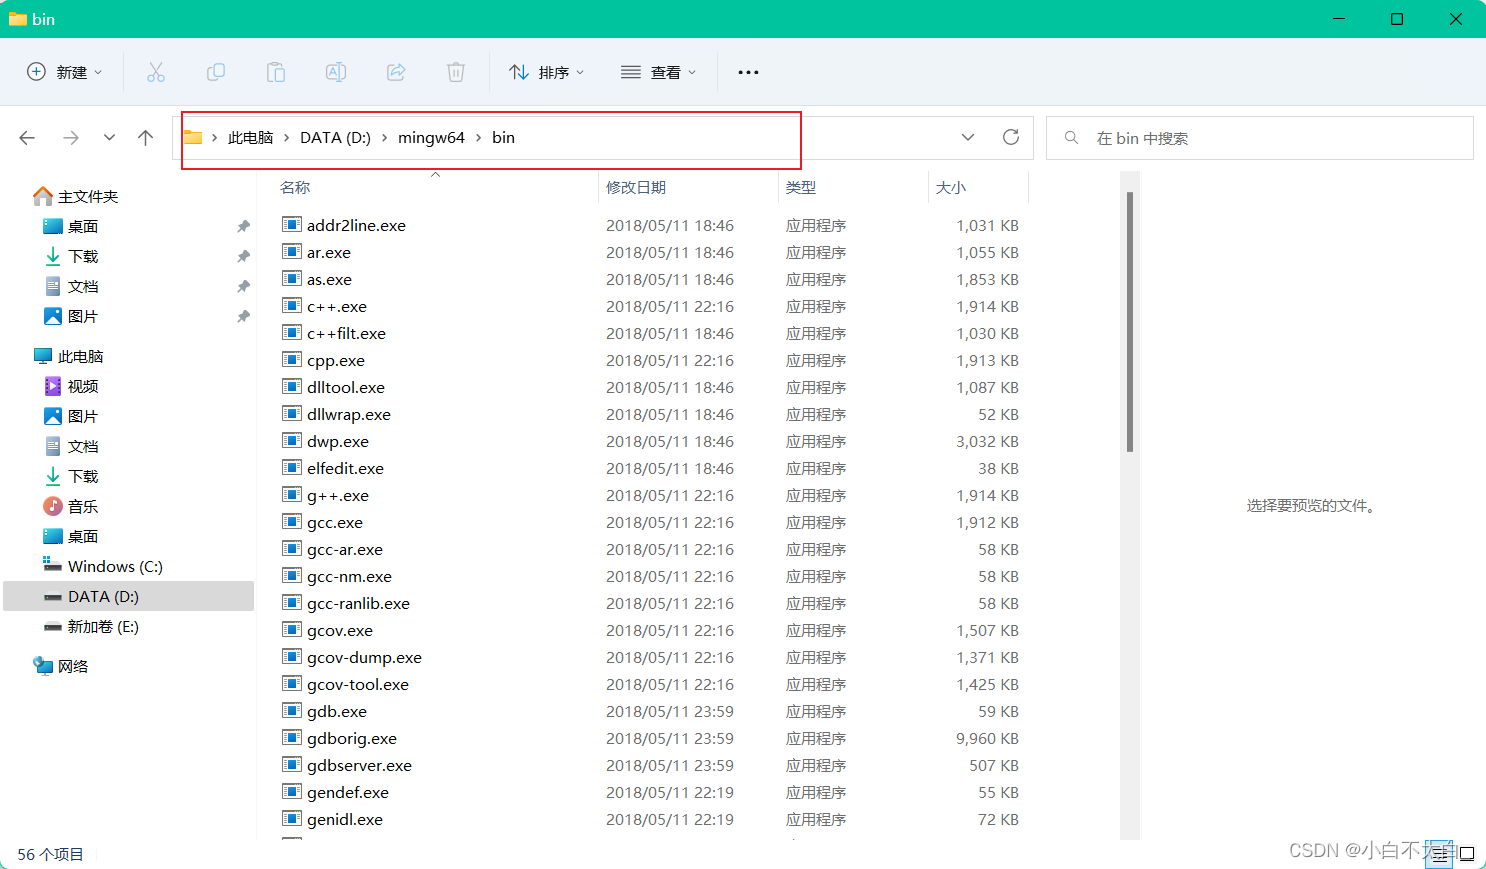Expand chevron after 此电脑 in path

click(x=287, y=138)
